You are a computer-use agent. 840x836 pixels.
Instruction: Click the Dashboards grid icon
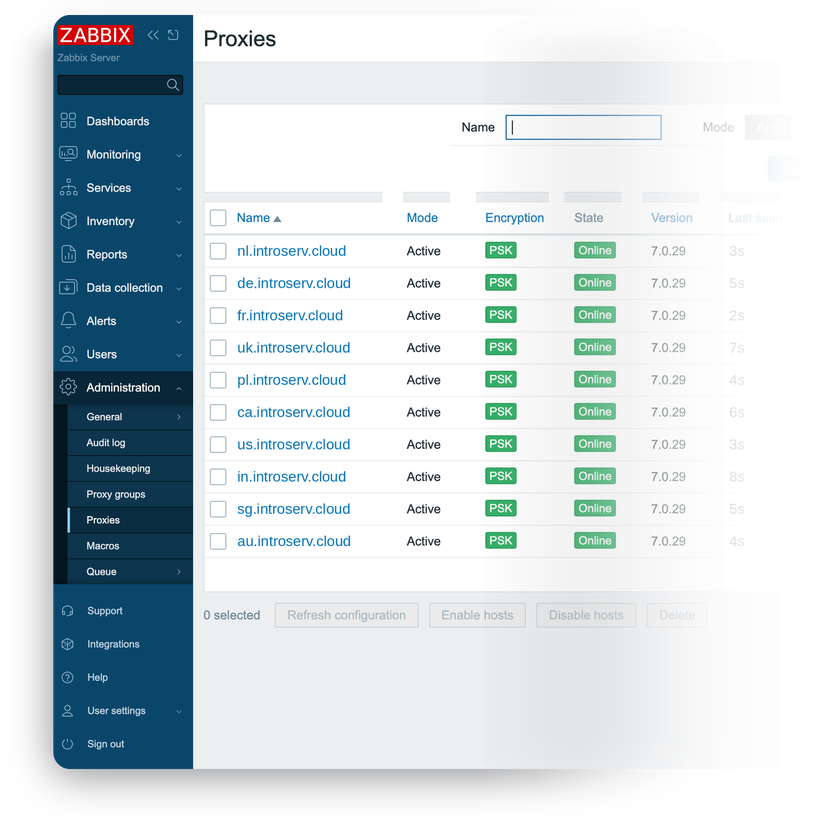click(x=69, y=120)
